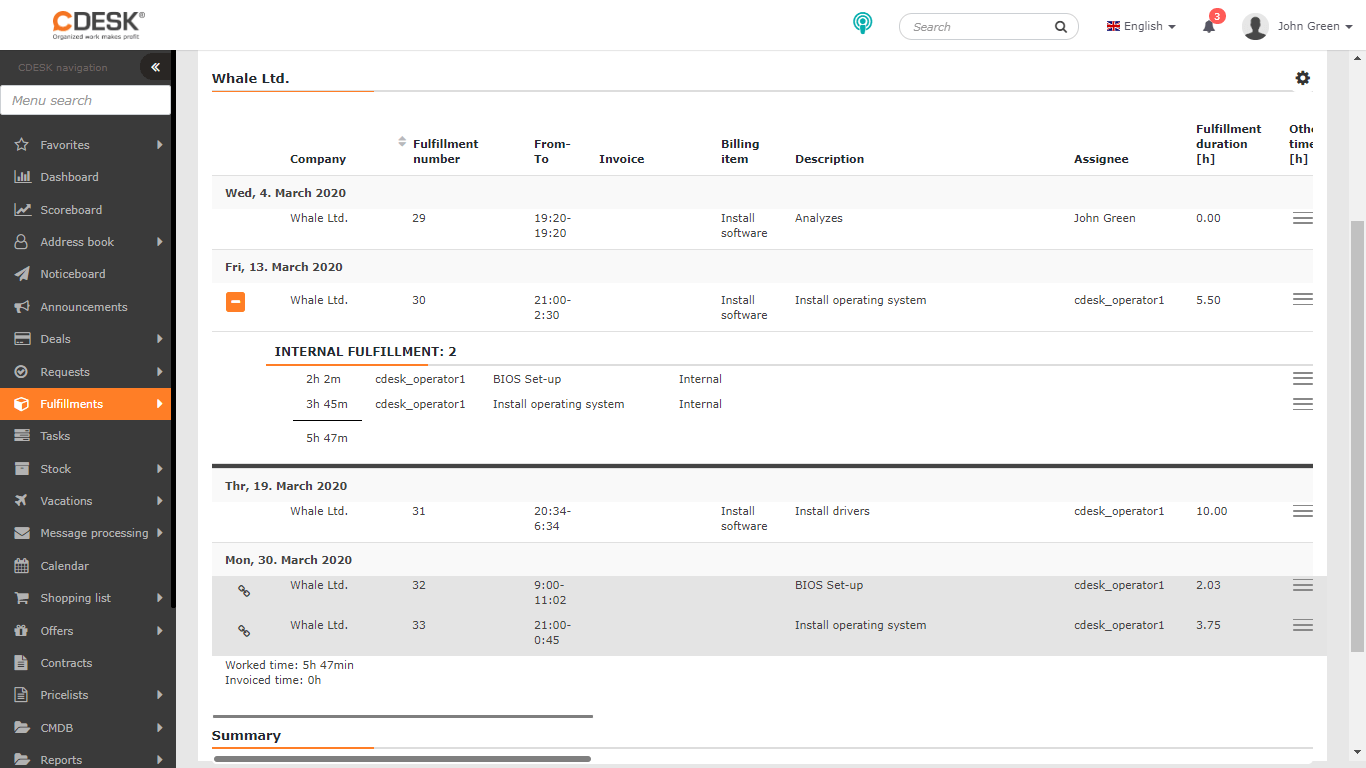
Task: Open CMDB in the sidebar
Action: (x=85, y=728)
